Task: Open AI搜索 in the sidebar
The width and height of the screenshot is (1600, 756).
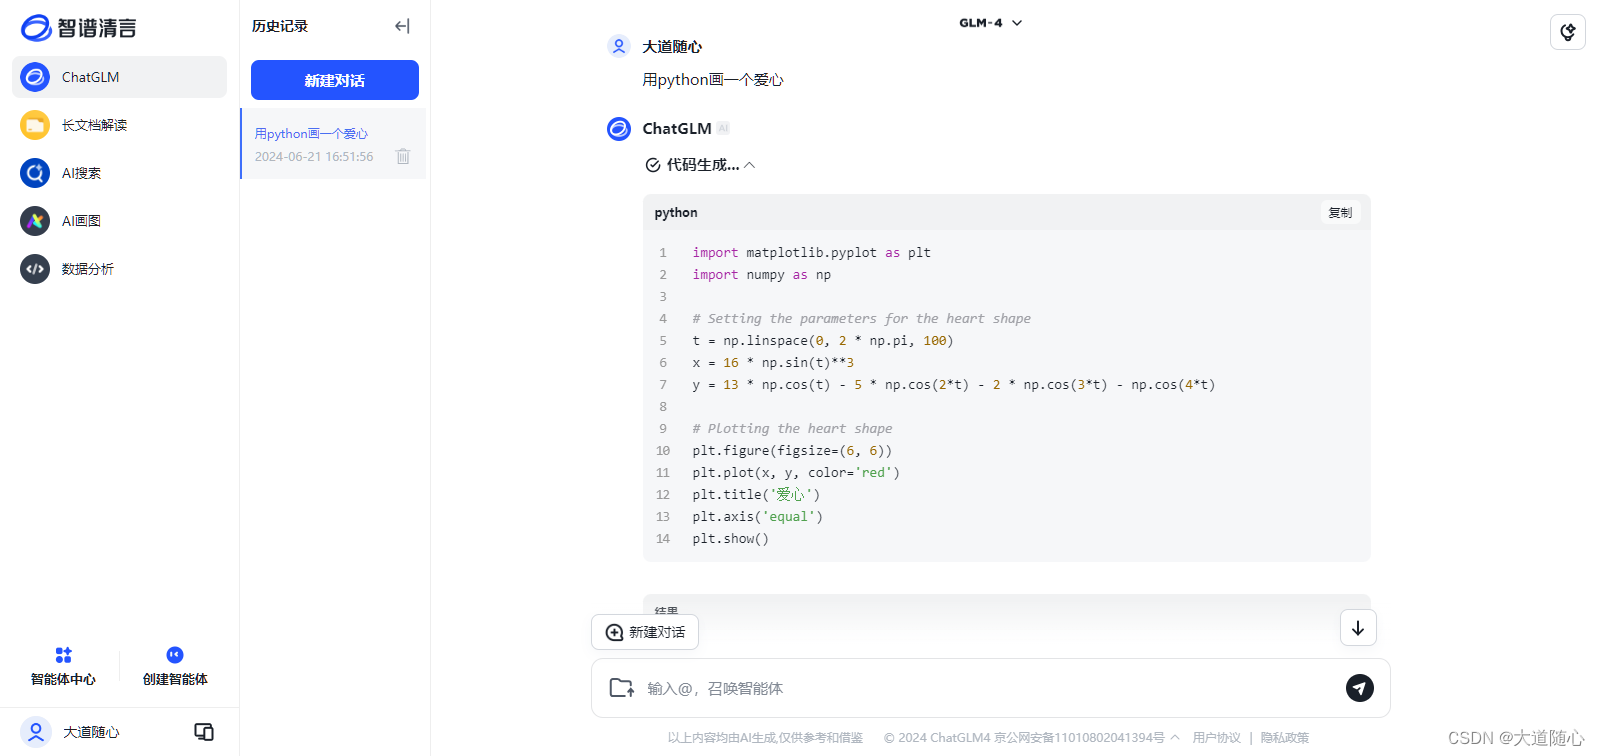Action: tap(119, 173)
